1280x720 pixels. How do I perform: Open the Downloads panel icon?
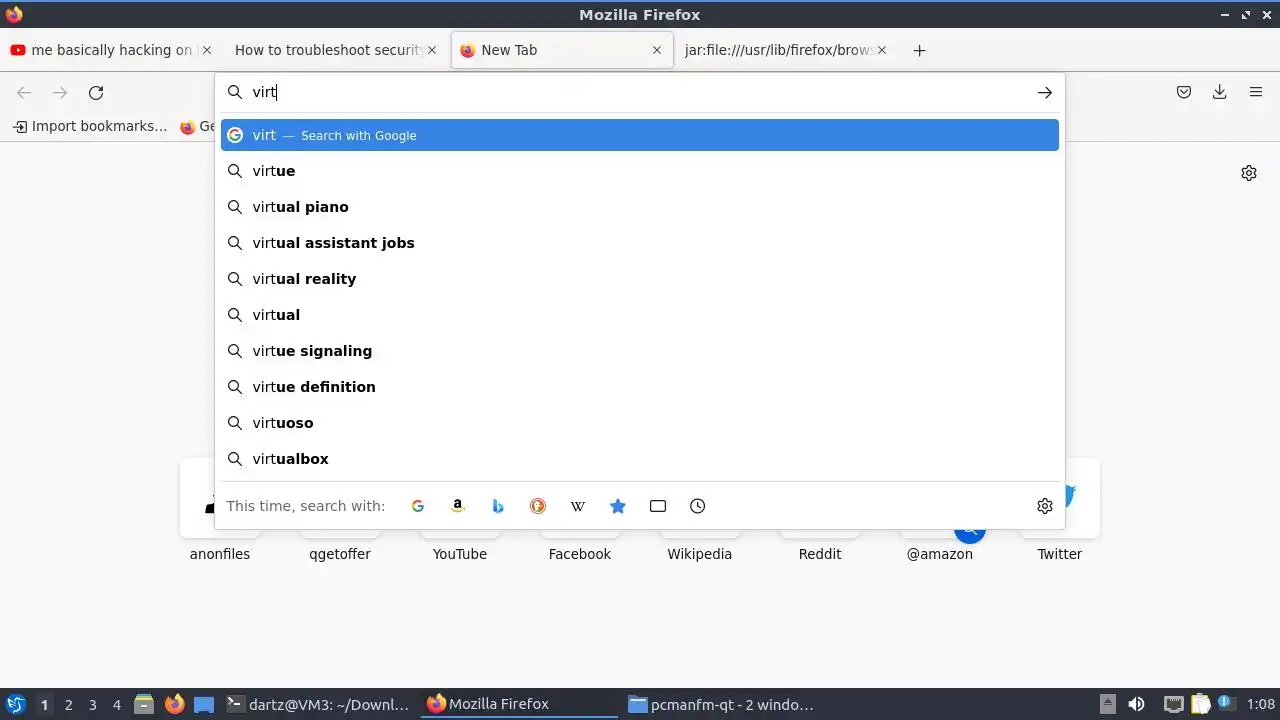coord(1220,92)
